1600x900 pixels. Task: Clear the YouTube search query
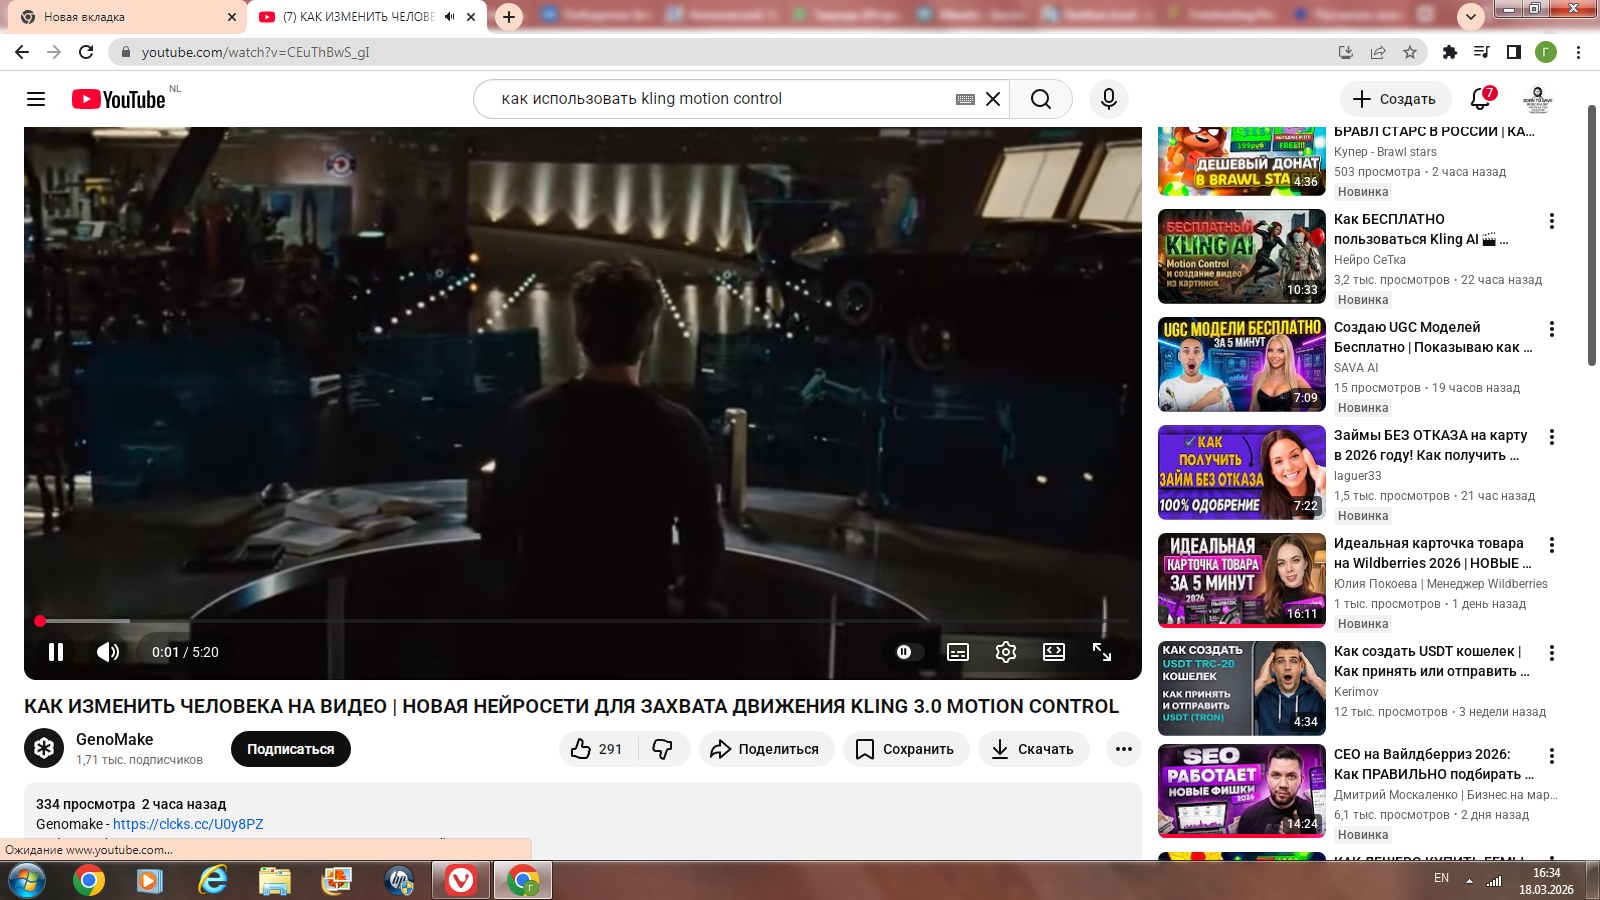point(993,99)
